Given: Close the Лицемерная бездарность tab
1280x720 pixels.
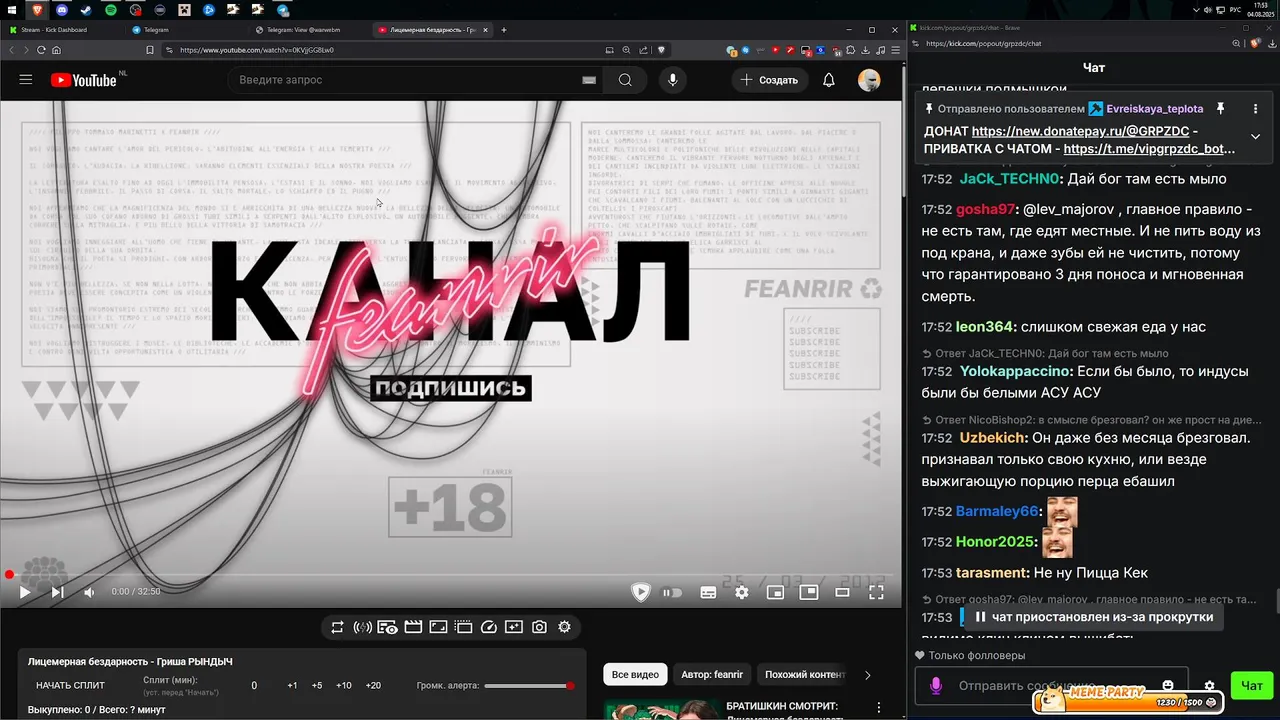Looking at the screenshot, I should [x=485, y=30].
